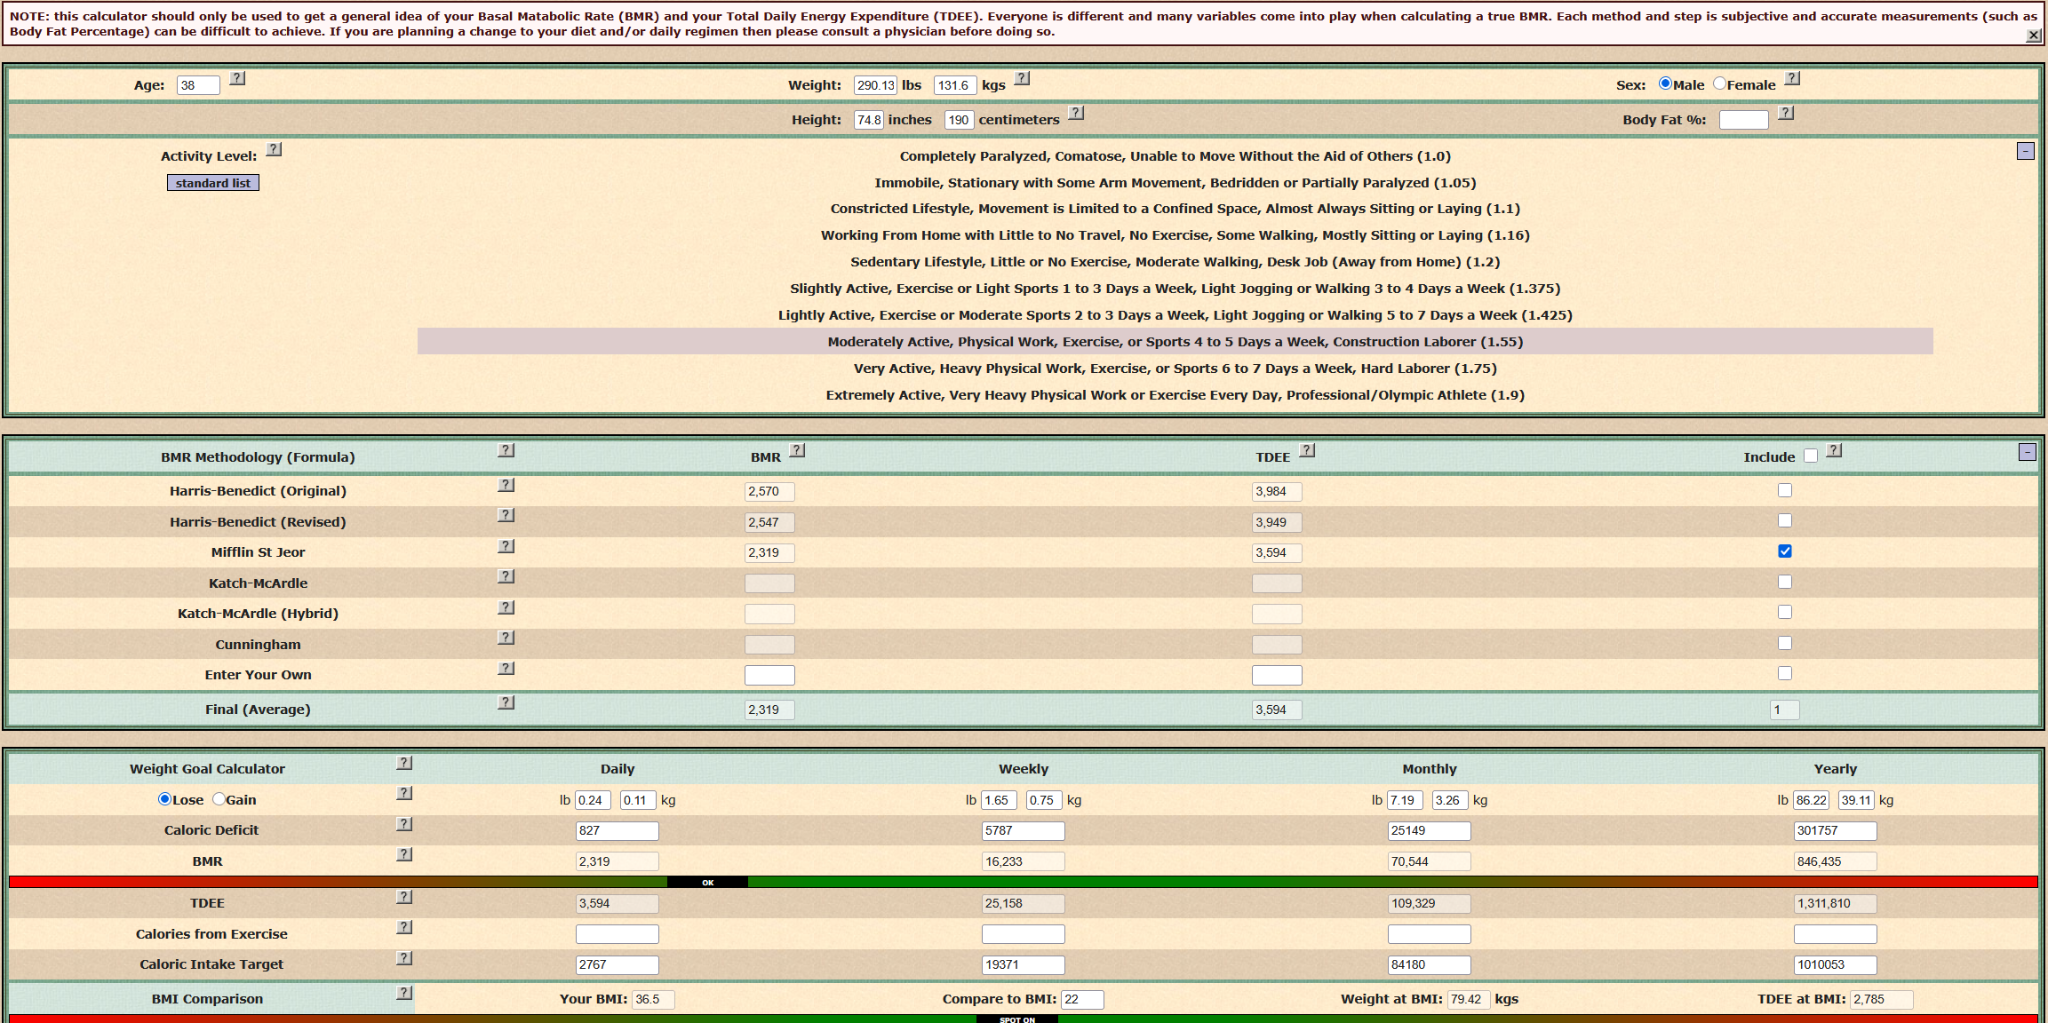Show help for the Cunningham formula
Screen dimensions: 2048x1023
click(x=507, y=637)
